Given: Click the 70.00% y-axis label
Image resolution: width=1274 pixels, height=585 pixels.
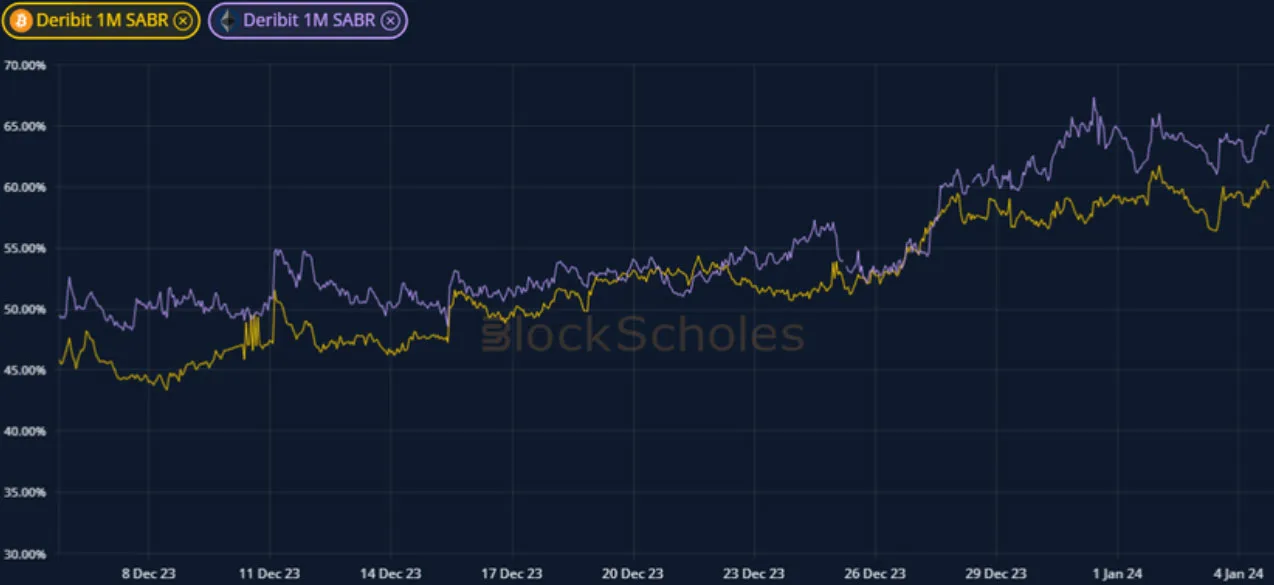Looking at the screenshot, I should point(25,66).
